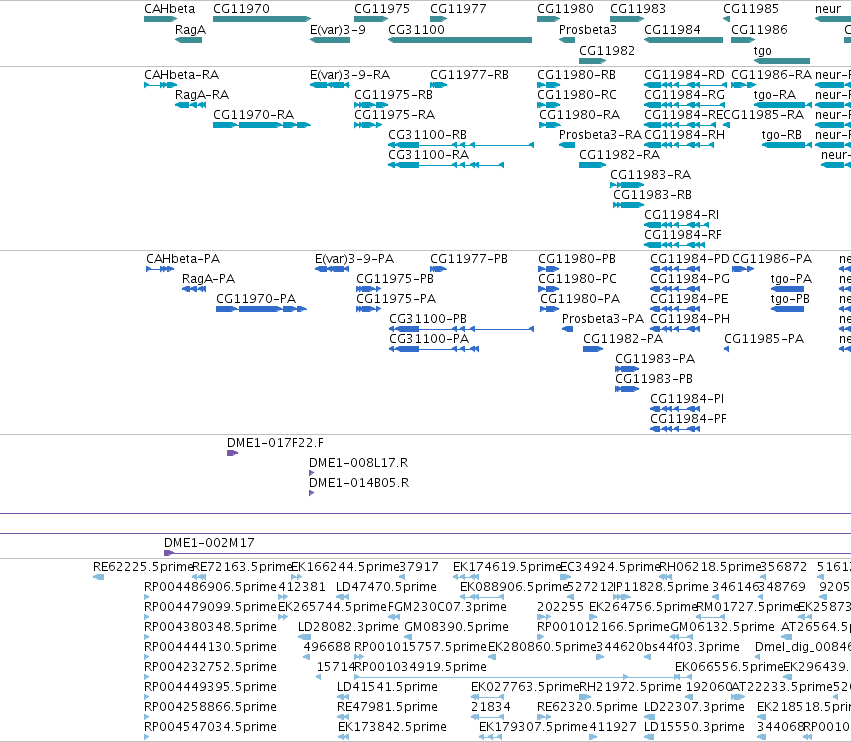Open the LD15550.3prime EST label

click(694, 726)
